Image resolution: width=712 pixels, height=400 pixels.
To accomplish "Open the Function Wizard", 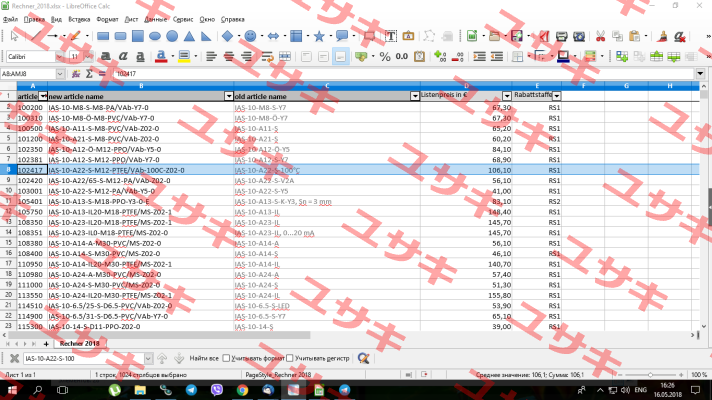I will click(x=76, y=74).
